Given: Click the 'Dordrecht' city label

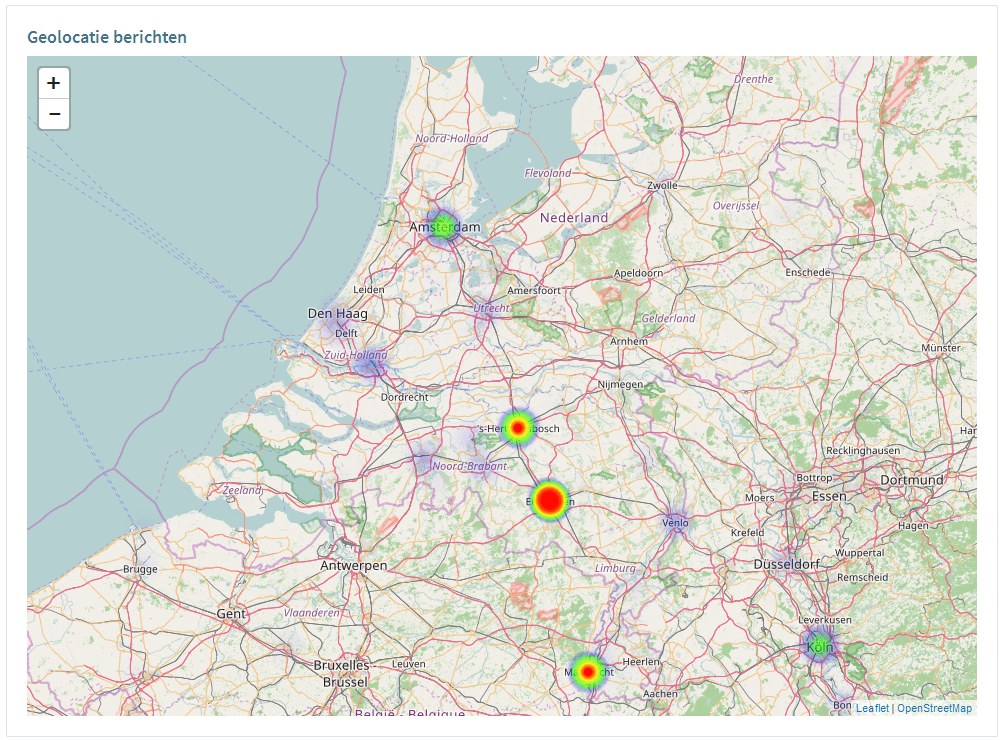Looking at the screenshot, I should tap(404, 397).
